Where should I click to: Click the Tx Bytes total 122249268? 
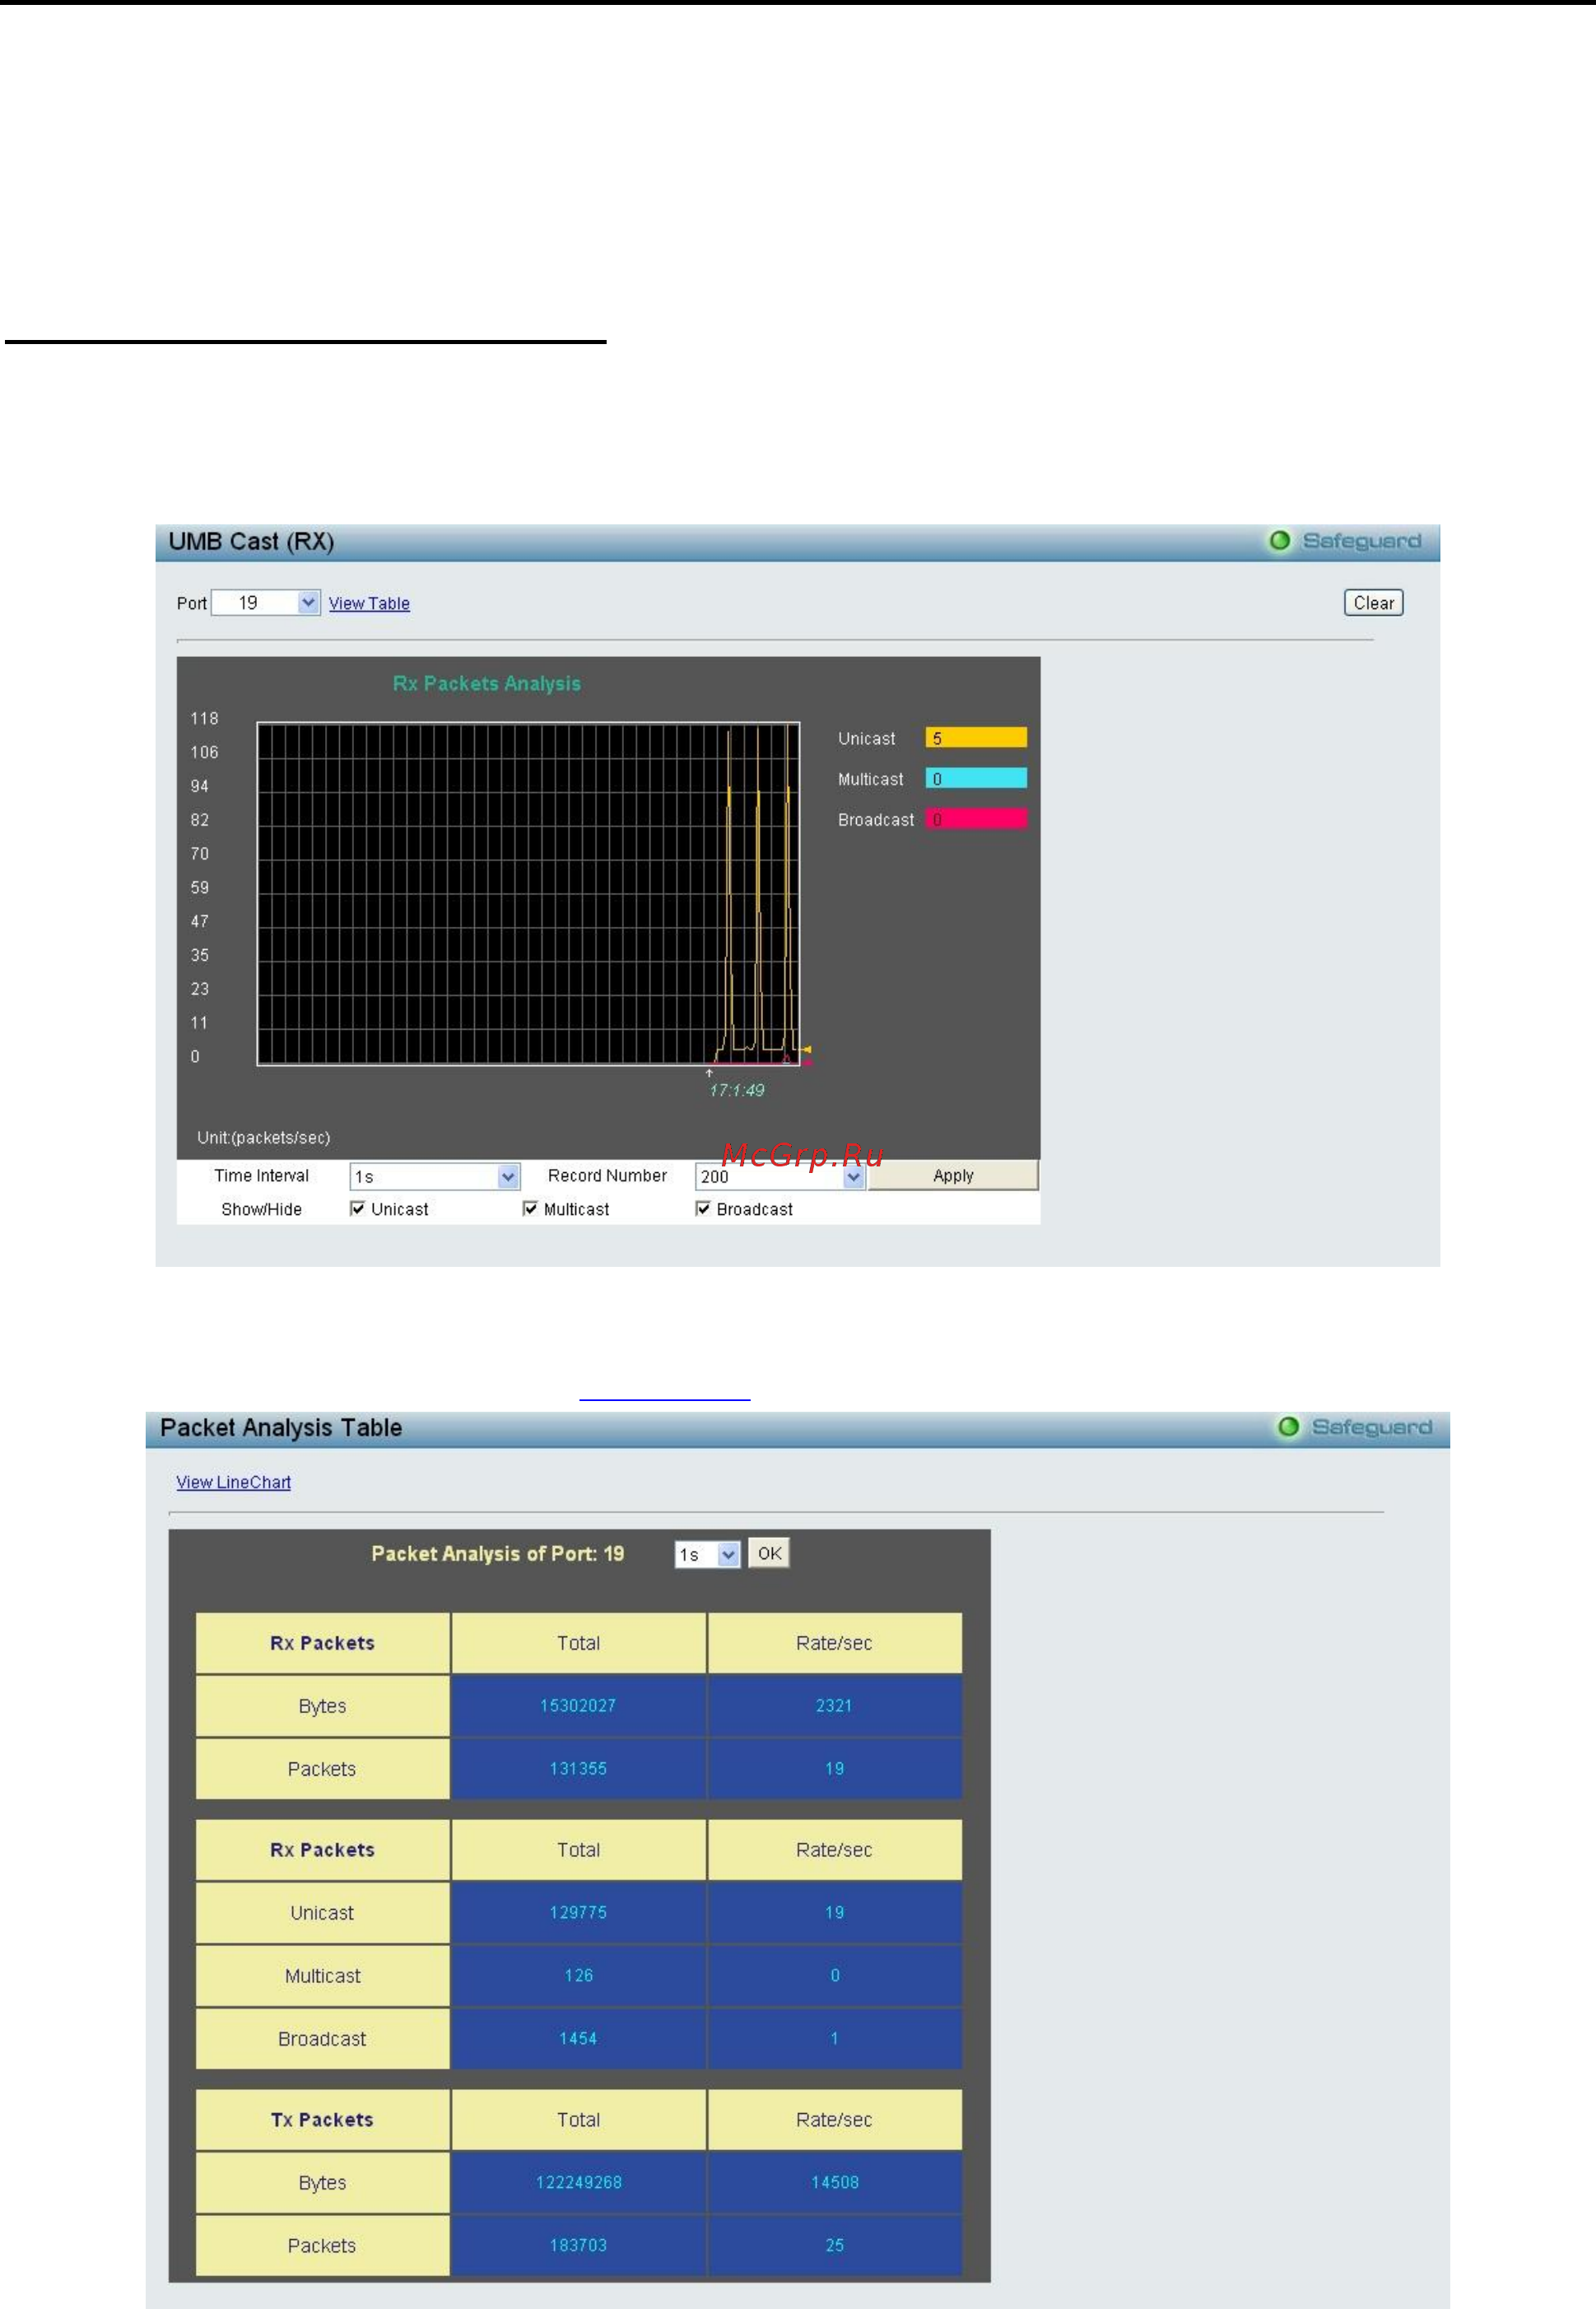[x=578, y=2182]
